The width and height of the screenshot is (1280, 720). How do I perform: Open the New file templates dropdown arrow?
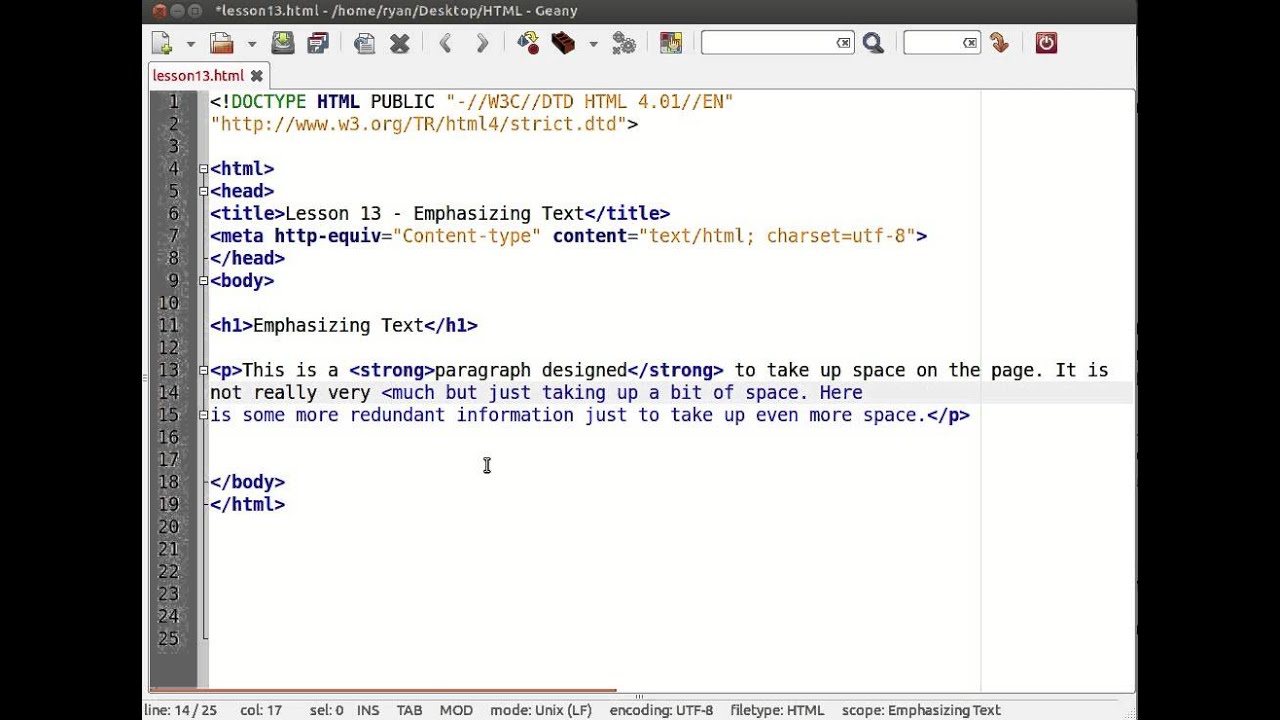(190, 44)
